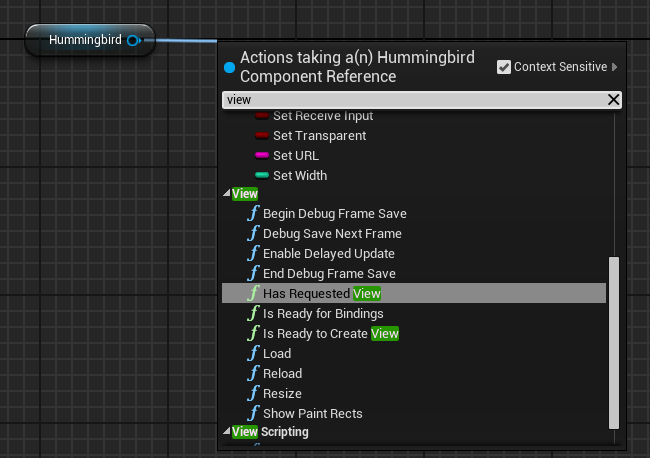Screen dimensions: 650x458
Task: Choose the Set URL action
Action: [296, 156]
